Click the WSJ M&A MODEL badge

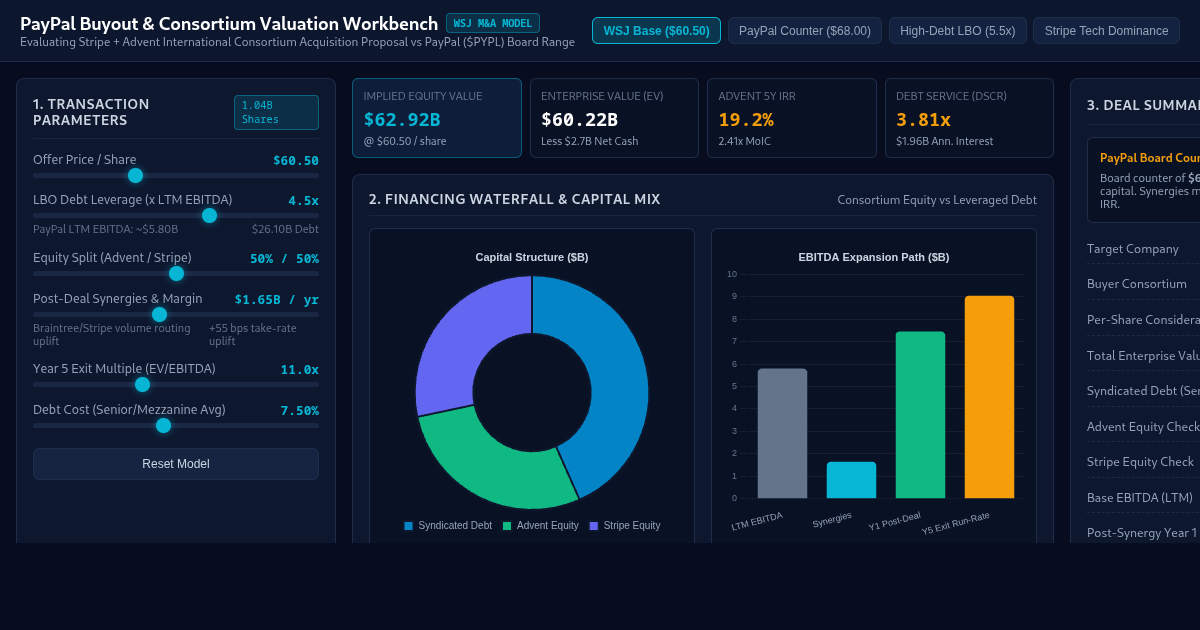click(x=493, y=23)
